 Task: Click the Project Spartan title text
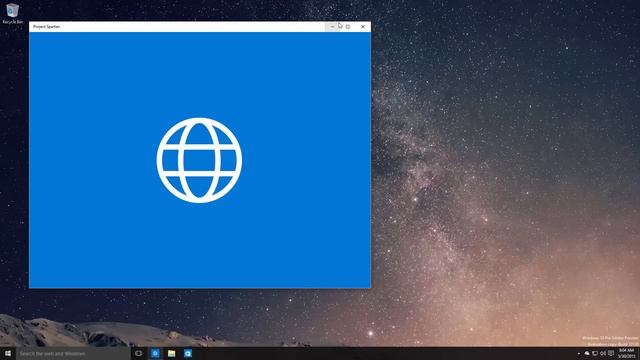pyautogui.click(x=47, y=27)
